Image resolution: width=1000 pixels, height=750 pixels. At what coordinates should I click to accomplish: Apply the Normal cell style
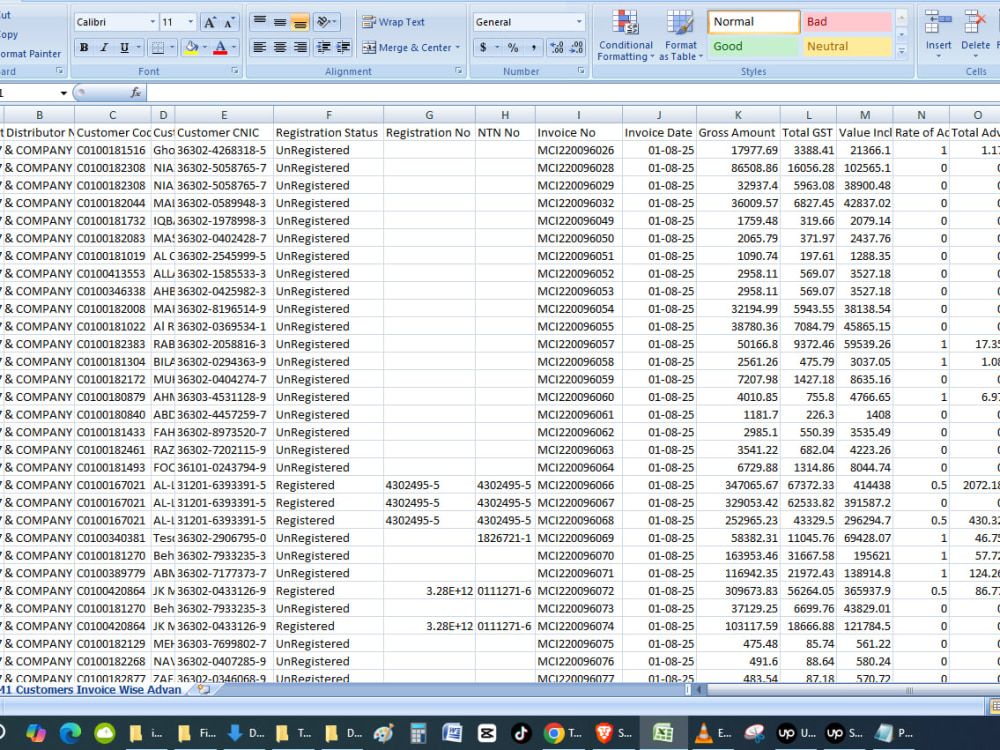tap(753, 22)
